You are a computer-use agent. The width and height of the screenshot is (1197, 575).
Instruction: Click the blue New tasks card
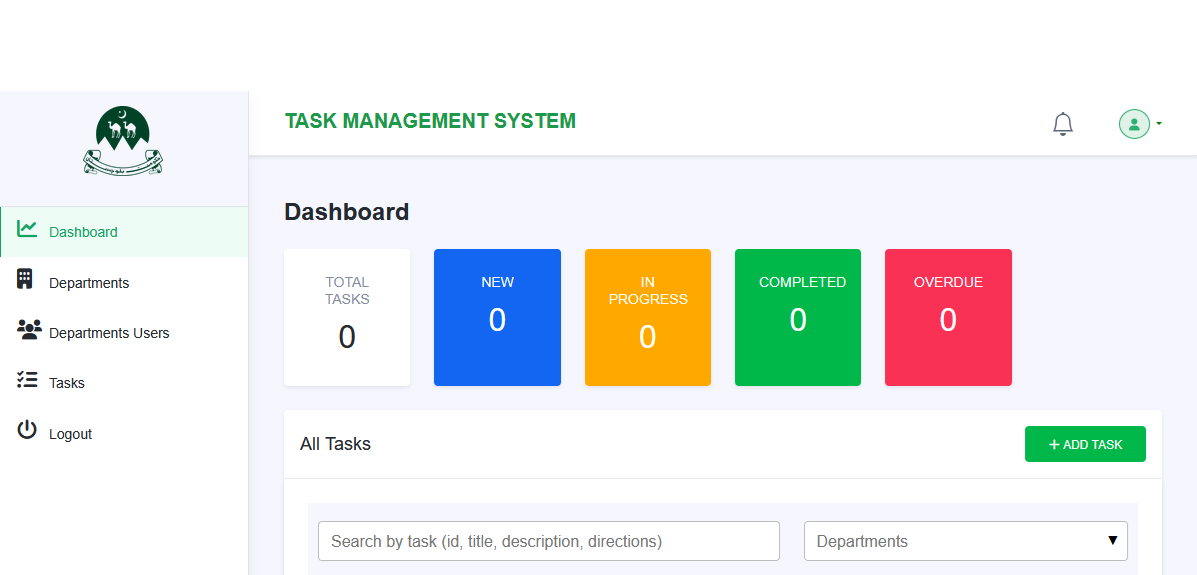tap(497, 317)
